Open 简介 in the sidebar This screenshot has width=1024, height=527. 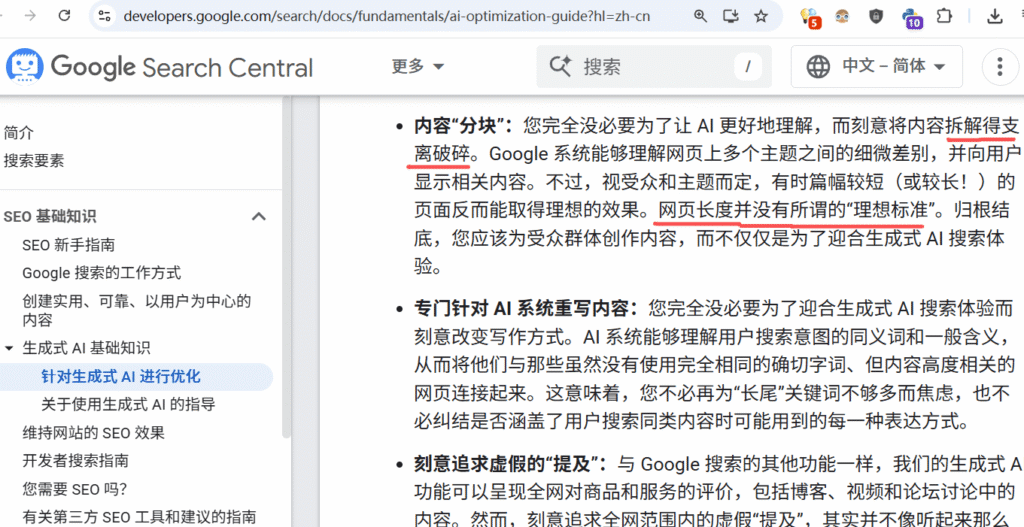pos(18,133)
